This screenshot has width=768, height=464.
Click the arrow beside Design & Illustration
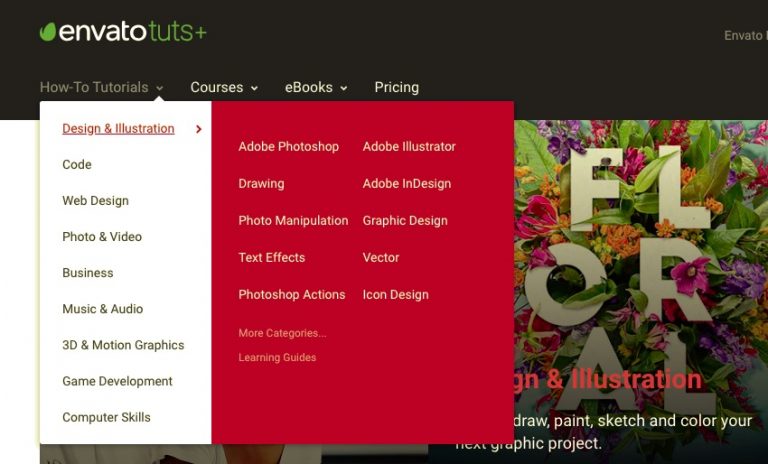point(198,129)
